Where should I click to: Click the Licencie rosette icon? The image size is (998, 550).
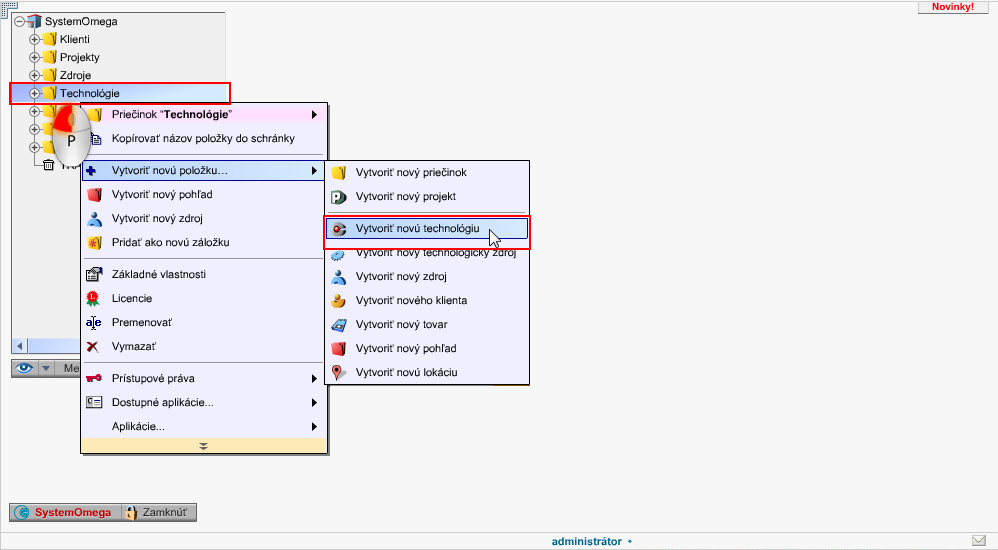[94, 298]
